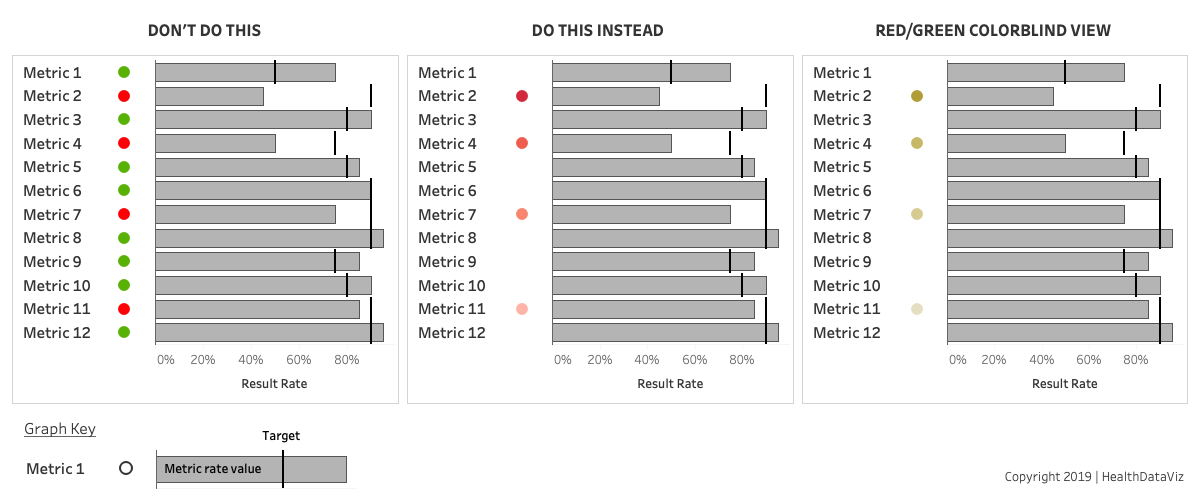Click the light pink dot for Metric 11 in middle chart

[521, 309]
